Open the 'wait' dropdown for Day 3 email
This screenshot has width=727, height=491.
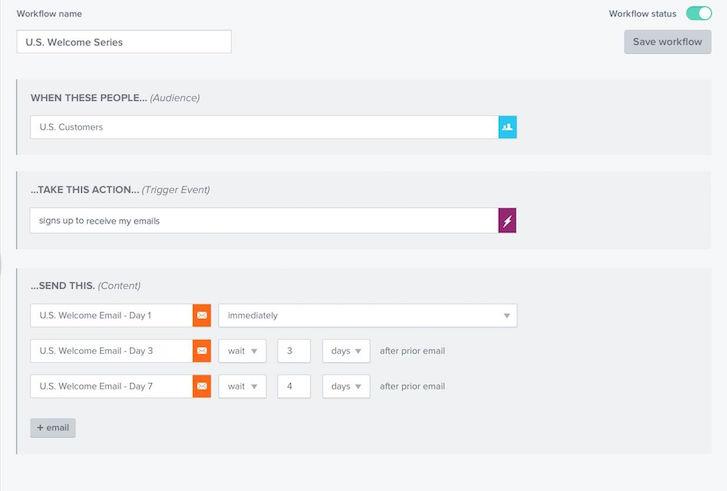pos(242,351)
